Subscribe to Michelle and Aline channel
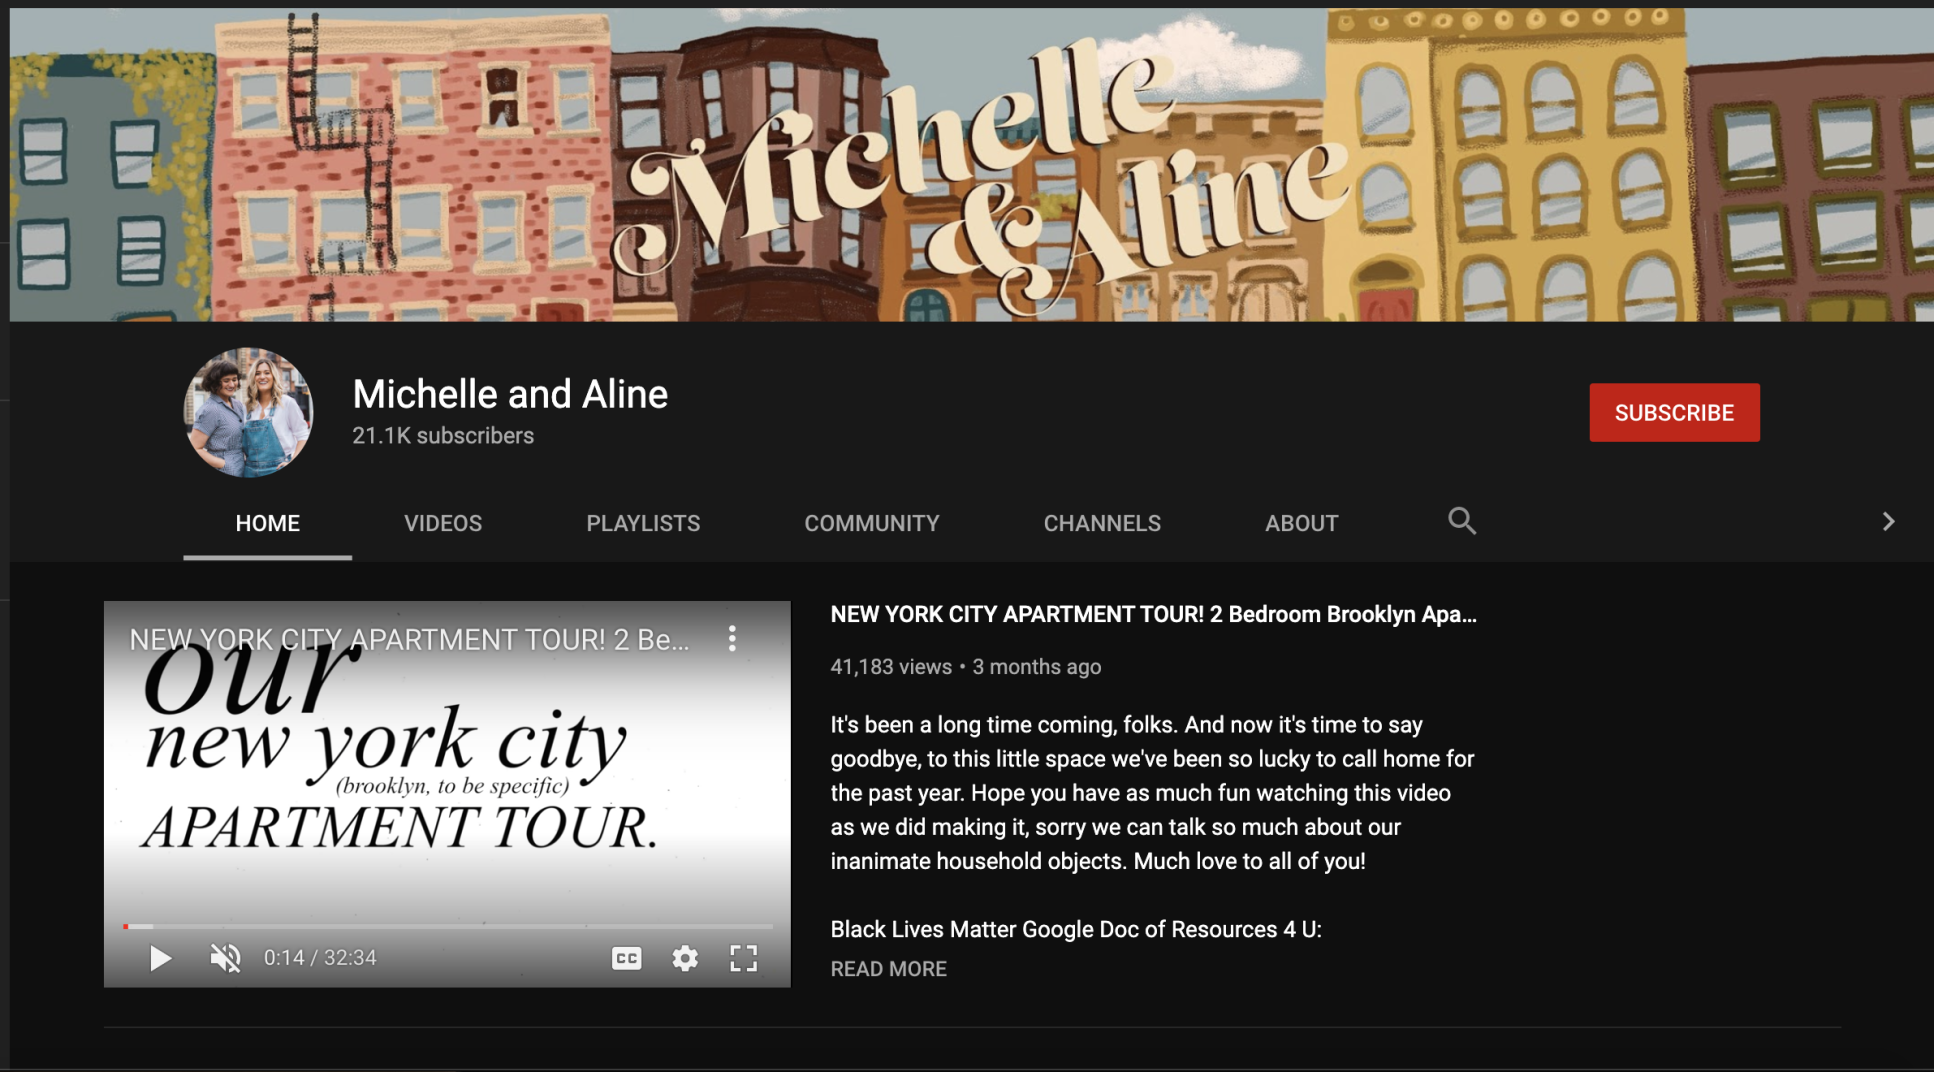Image resolution: width=1934 pixels, height=1072 pixels. click(1673, 412)
